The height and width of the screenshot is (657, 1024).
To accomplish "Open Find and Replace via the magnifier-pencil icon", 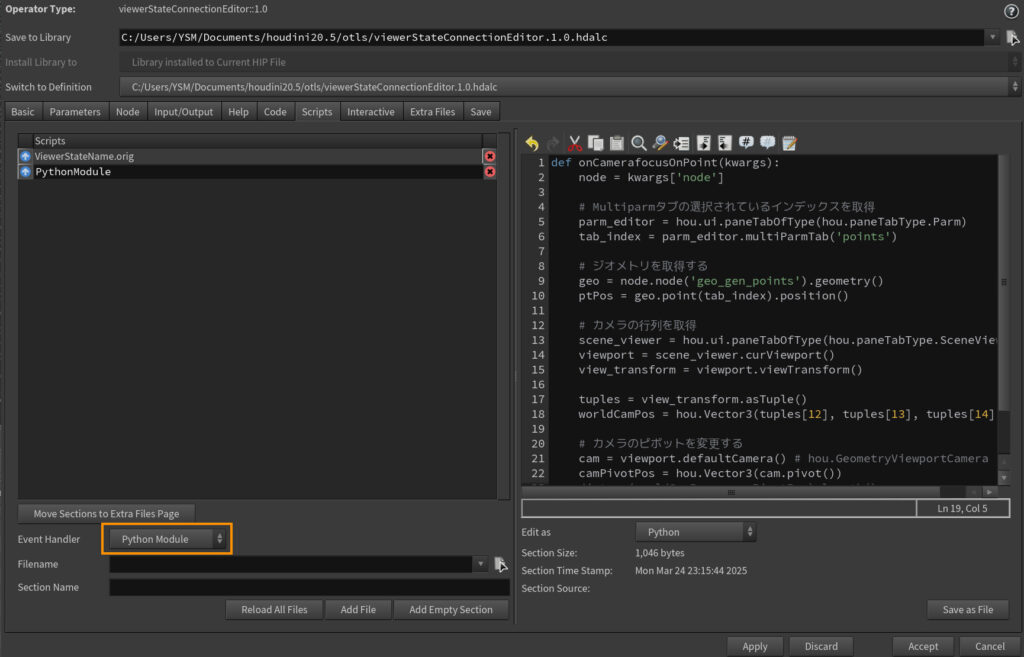I will (660, 143).
